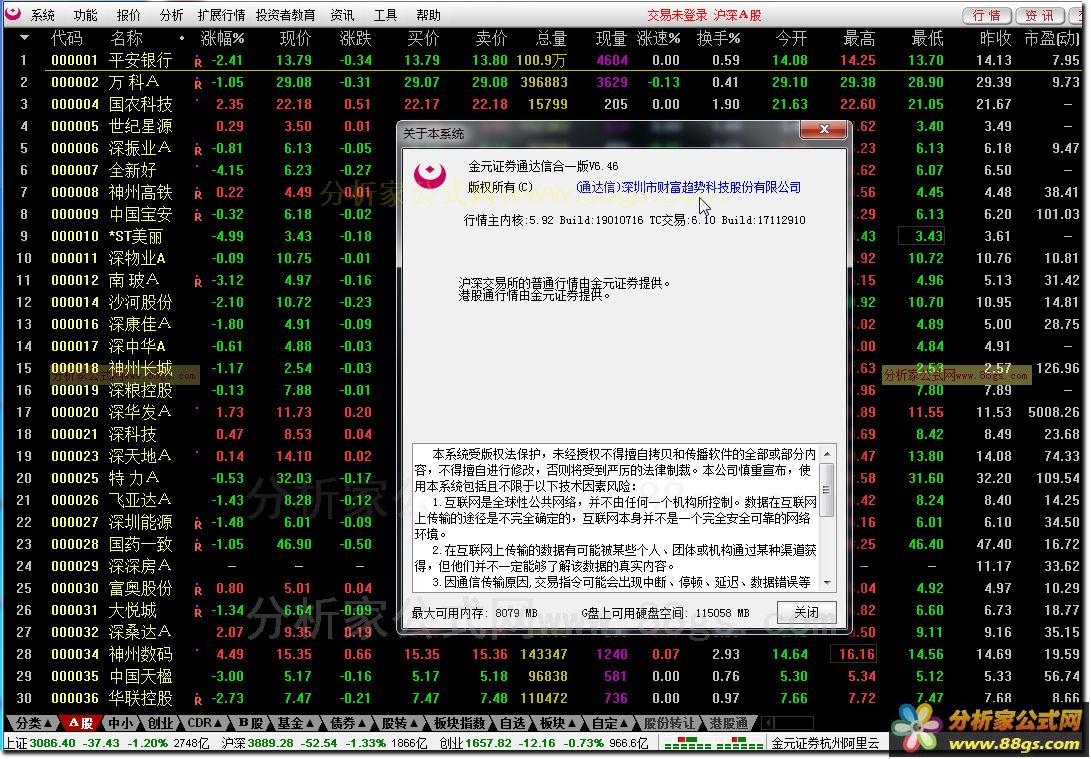
Task: Close the 关于本系统 dialog with X
Action: [825, 129]
